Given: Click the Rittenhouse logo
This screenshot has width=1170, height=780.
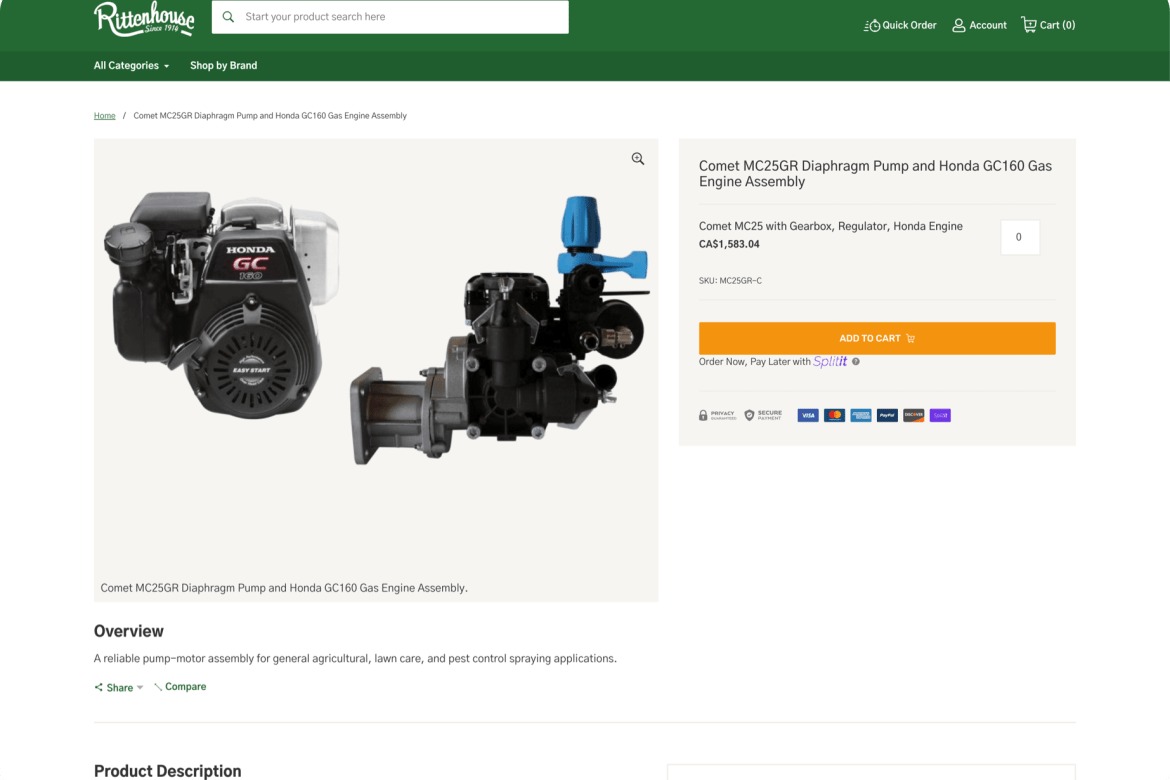Looking at the screenshot, I should pos(144,19).
